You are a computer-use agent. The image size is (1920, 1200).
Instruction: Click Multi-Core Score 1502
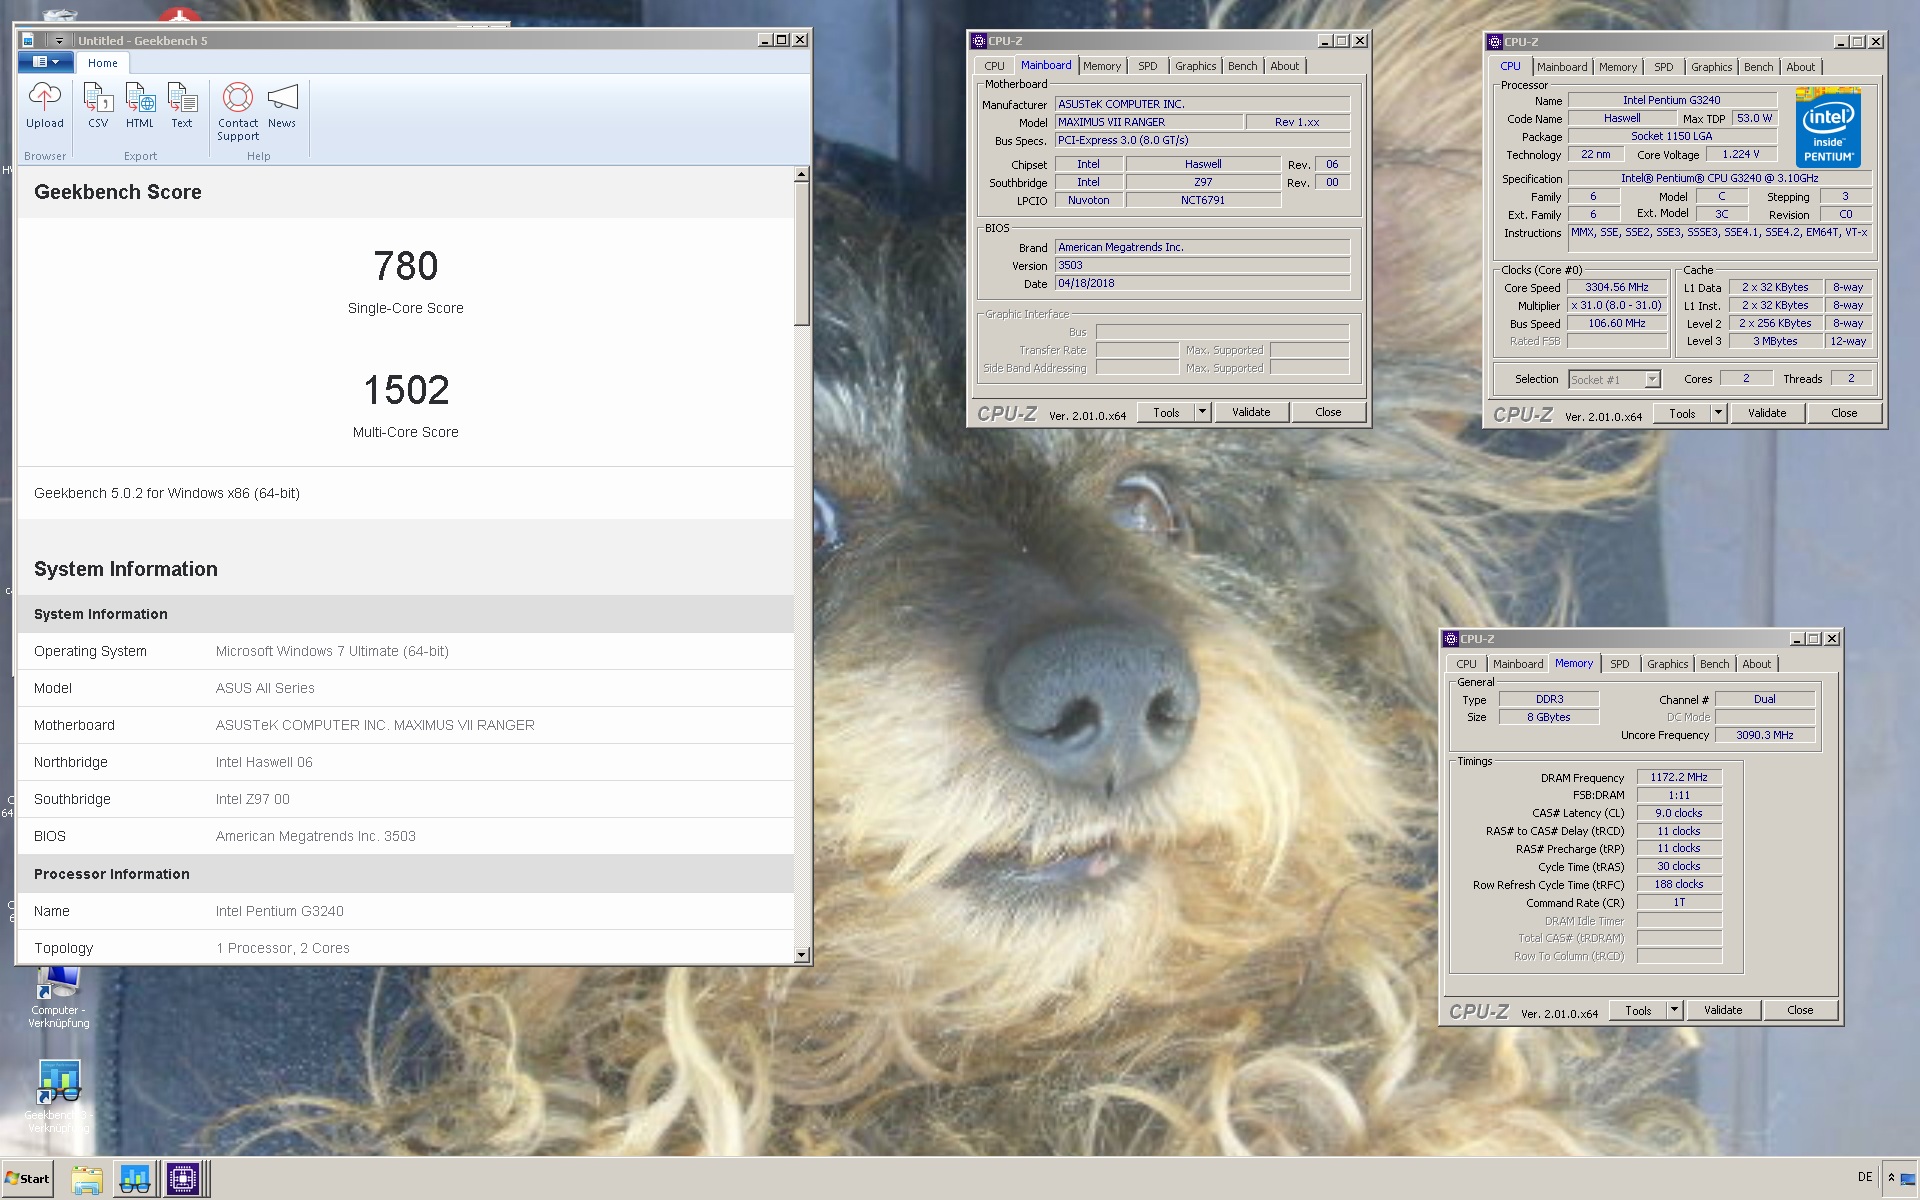pyautogui.click(x=406, y=390)
